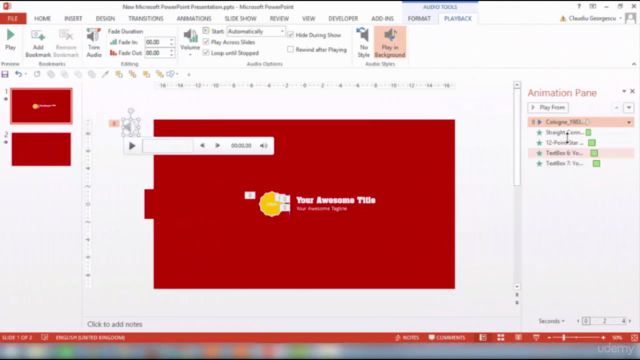This screenshot has width=640, height=360.
Task: Open the FORMAT tab under Audio Tools
Action: click(419, 18)
